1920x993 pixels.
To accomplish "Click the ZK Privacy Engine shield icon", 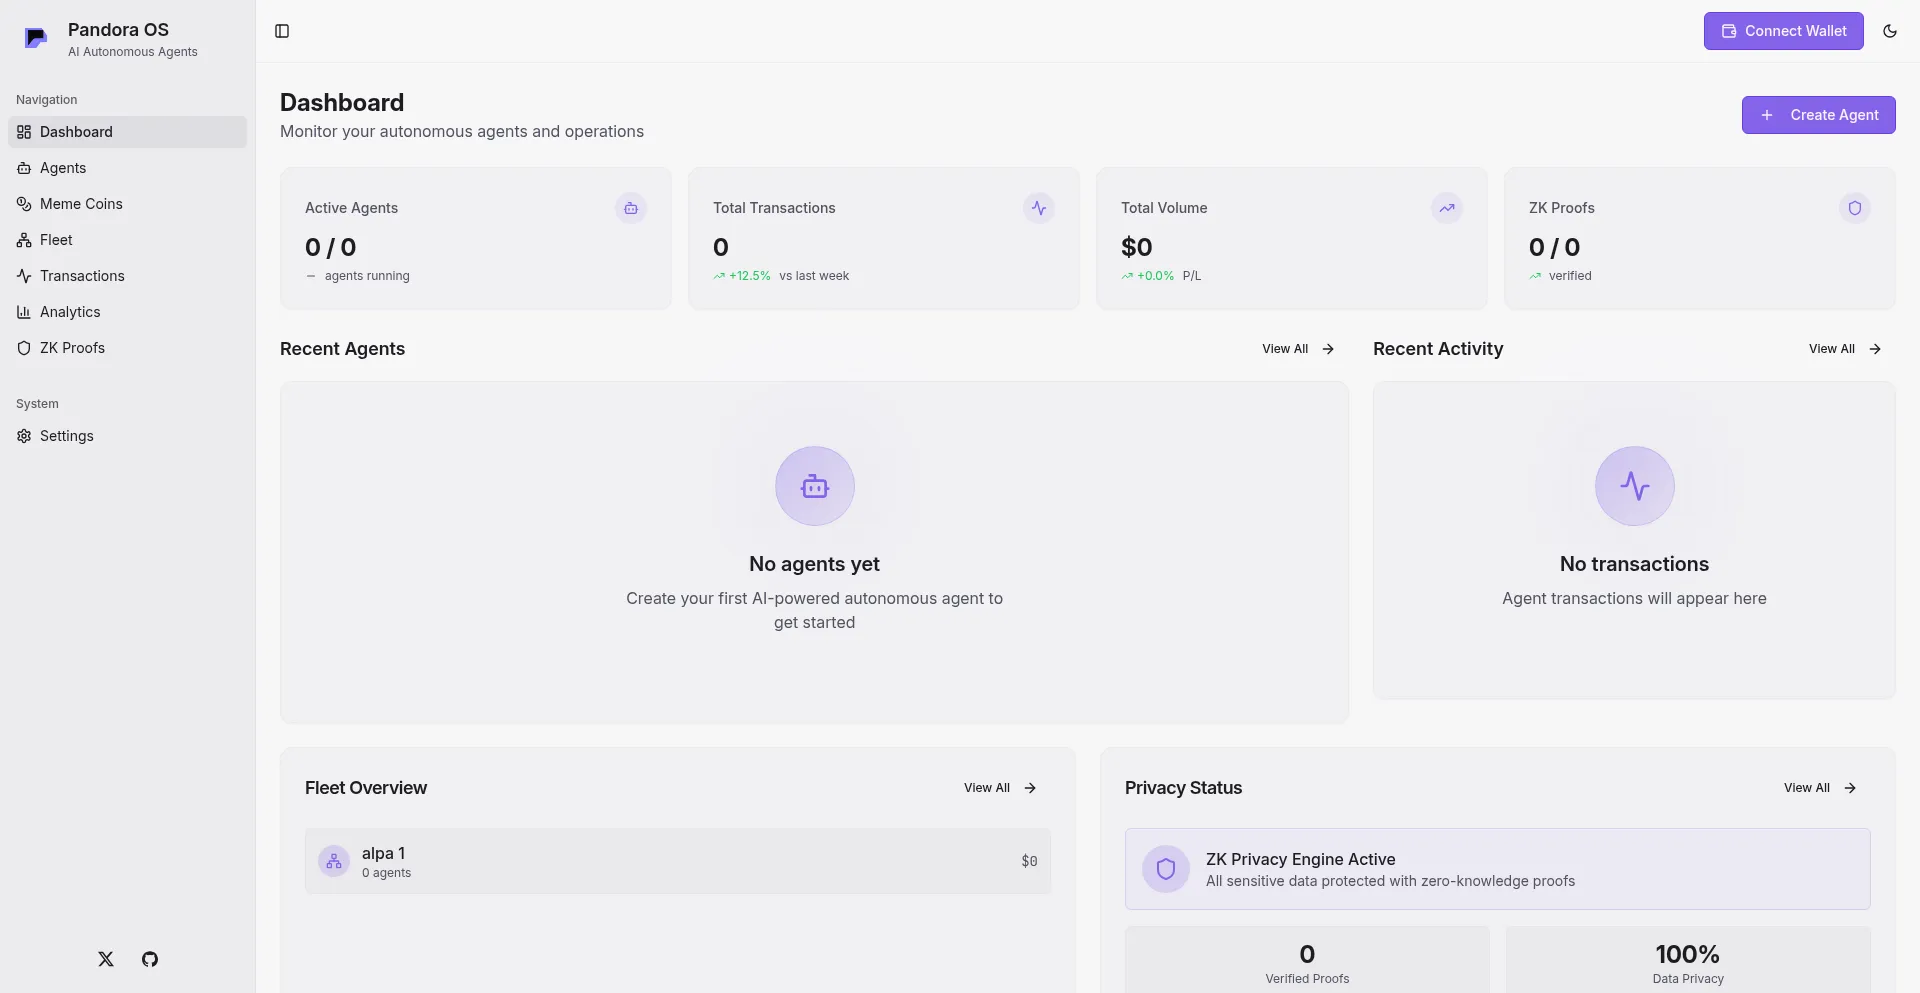I will click(1165, 869).
